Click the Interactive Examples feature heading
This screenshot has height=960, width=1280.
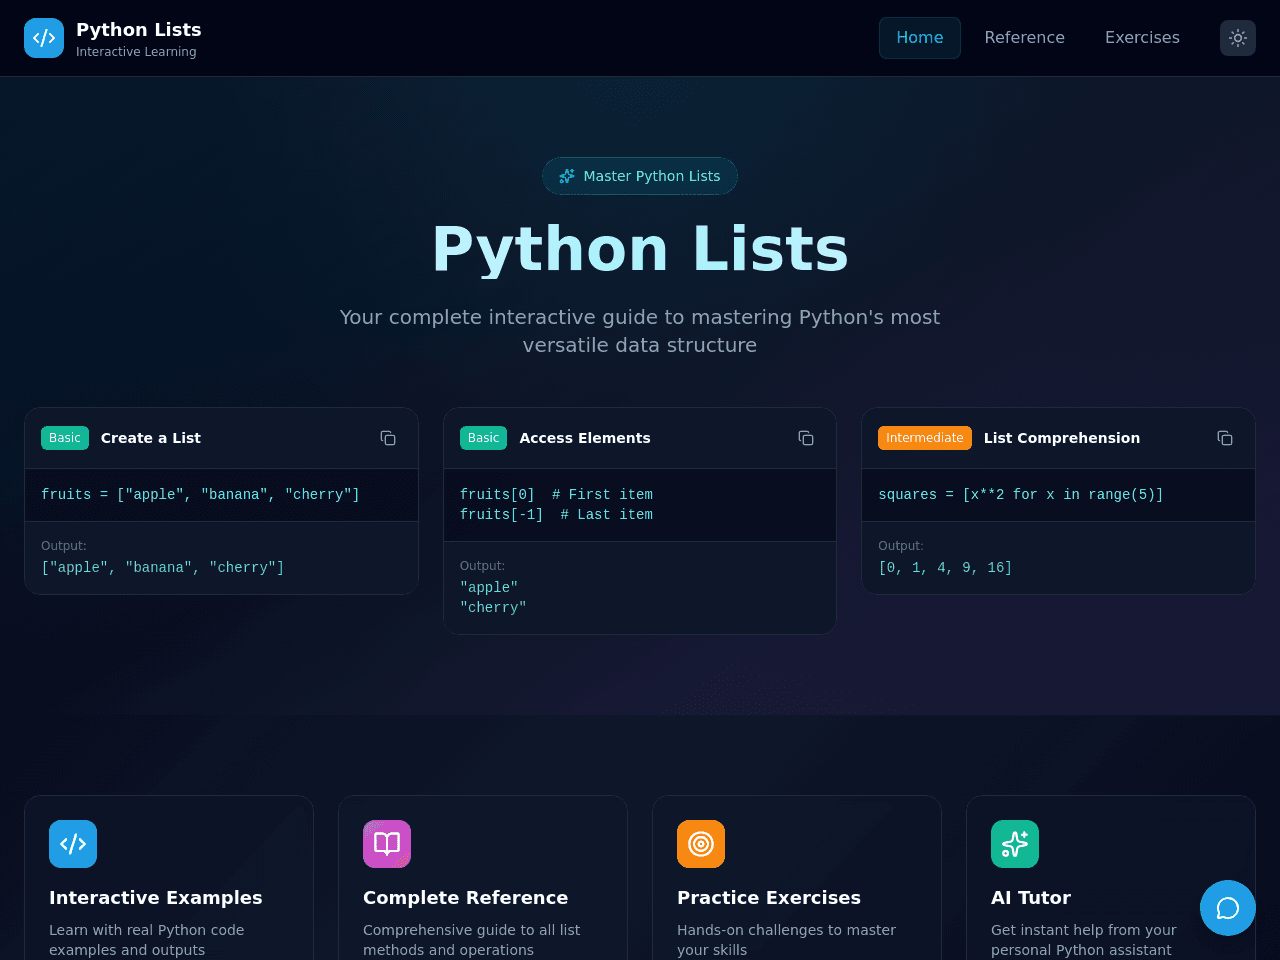(156, 898)
